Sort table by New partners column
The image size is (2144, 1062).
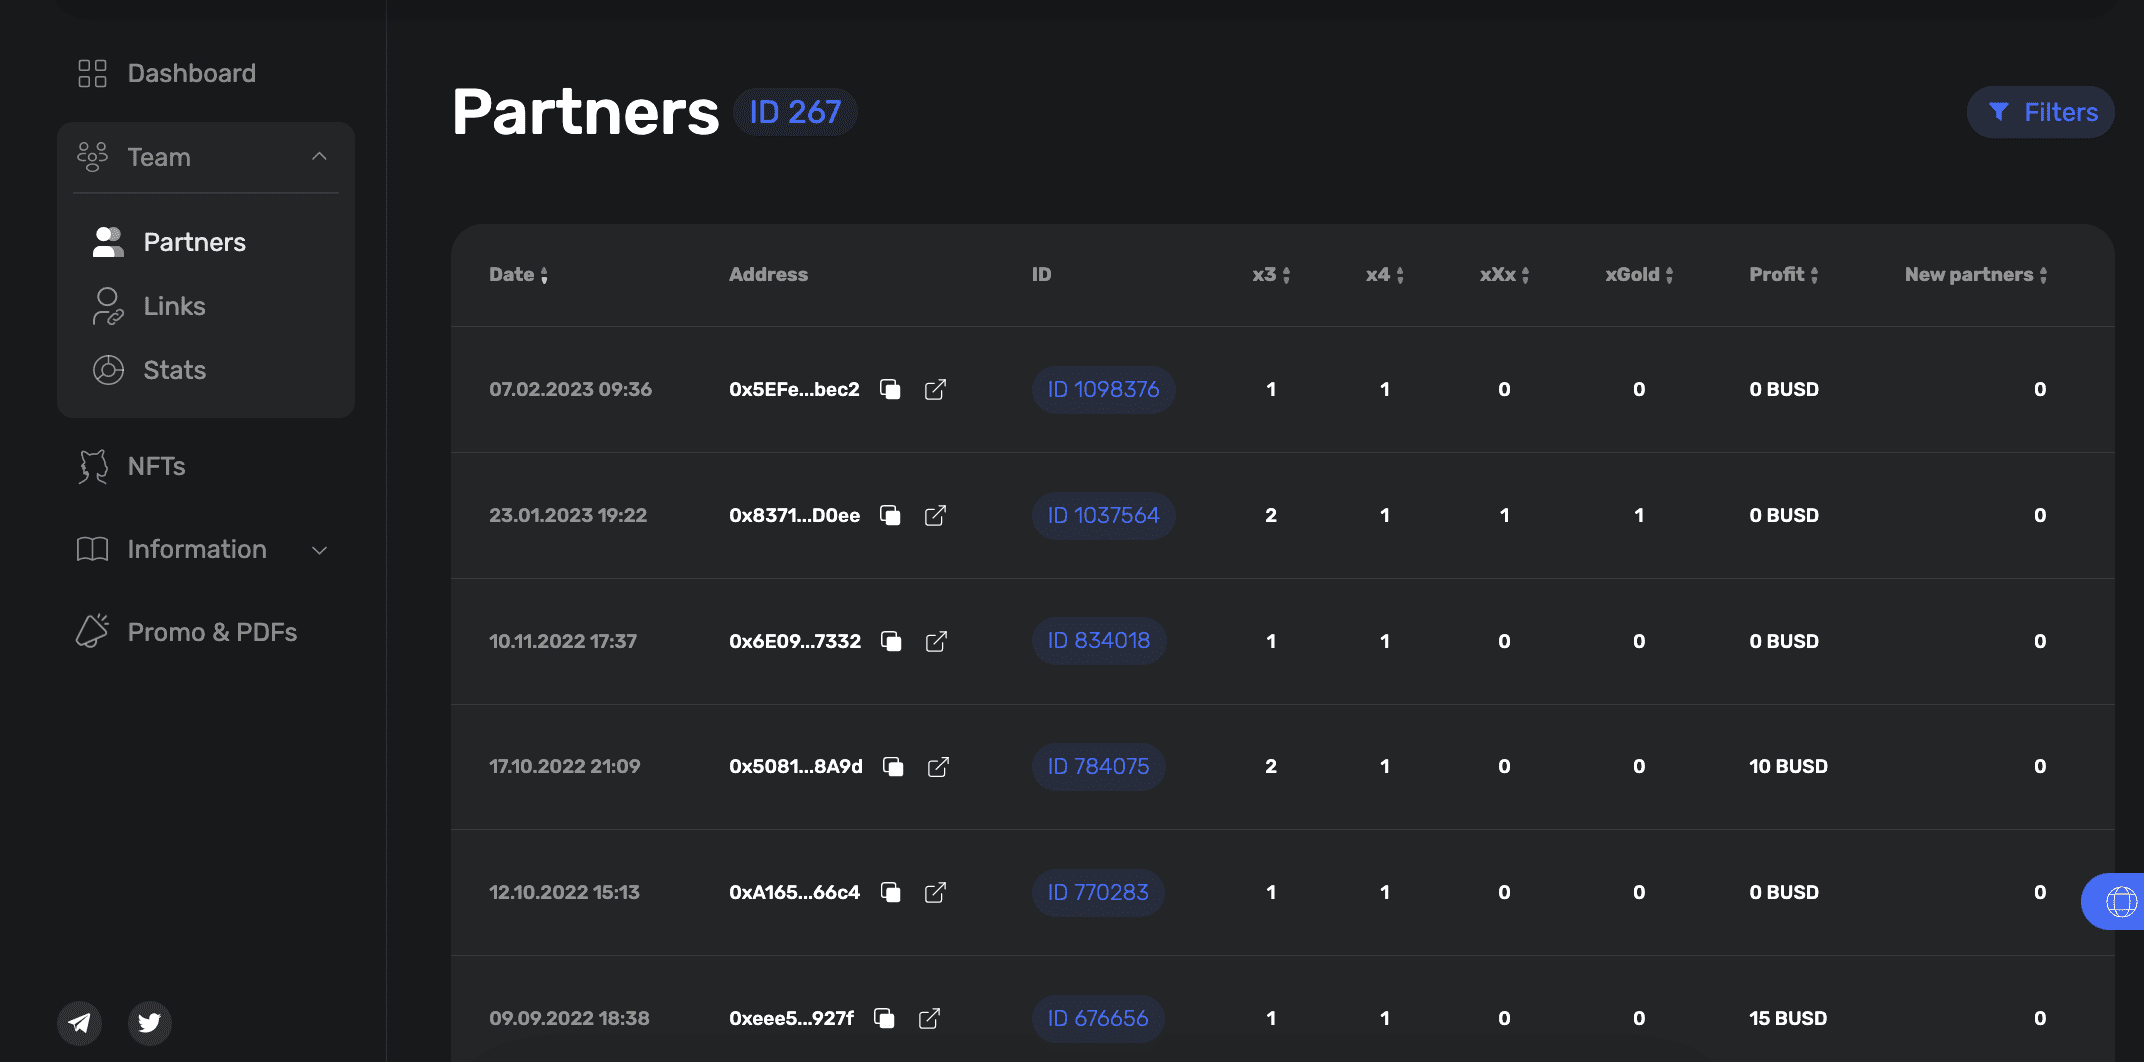(1975, 274)
